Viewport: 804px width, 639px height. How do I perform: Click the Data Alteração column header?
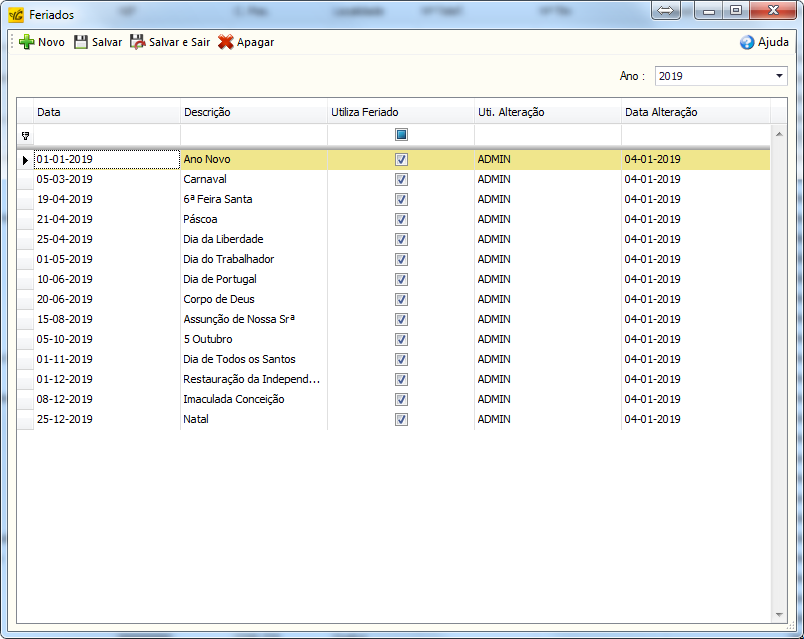695,112
